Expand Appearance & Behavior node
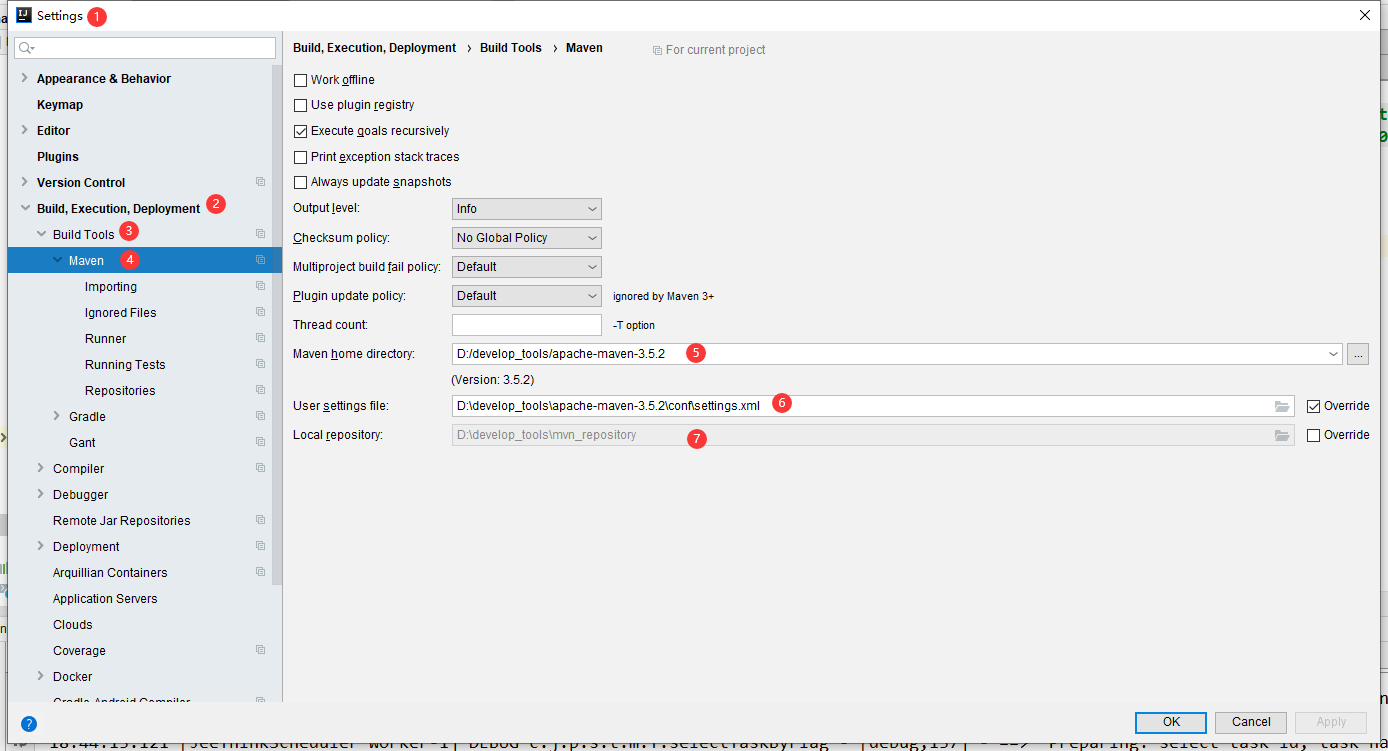Image resolution: width=1388 pixels, height=751 pixels. [x=24, y=78]
